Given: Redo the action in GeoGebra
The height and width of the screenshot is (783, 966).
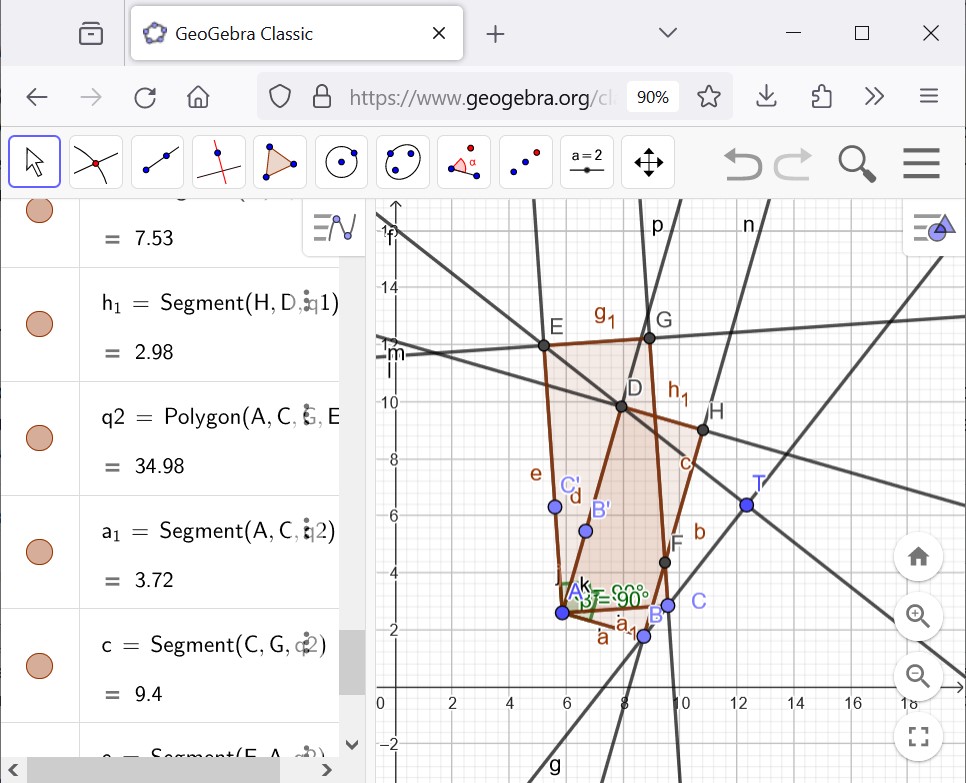Looking at the screenshot, I should pyautogui.click(x=794, y=164).
